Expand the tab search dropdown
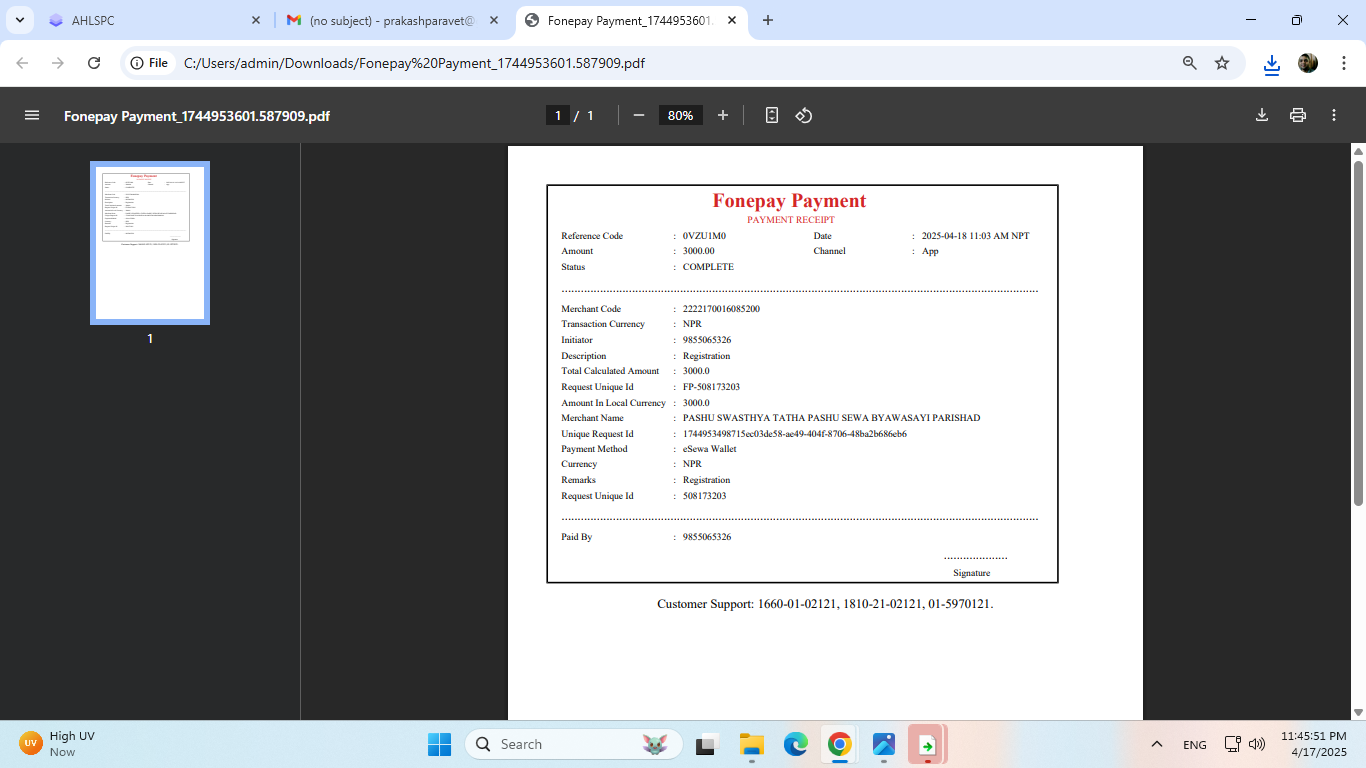 click(x=19, y=20)
